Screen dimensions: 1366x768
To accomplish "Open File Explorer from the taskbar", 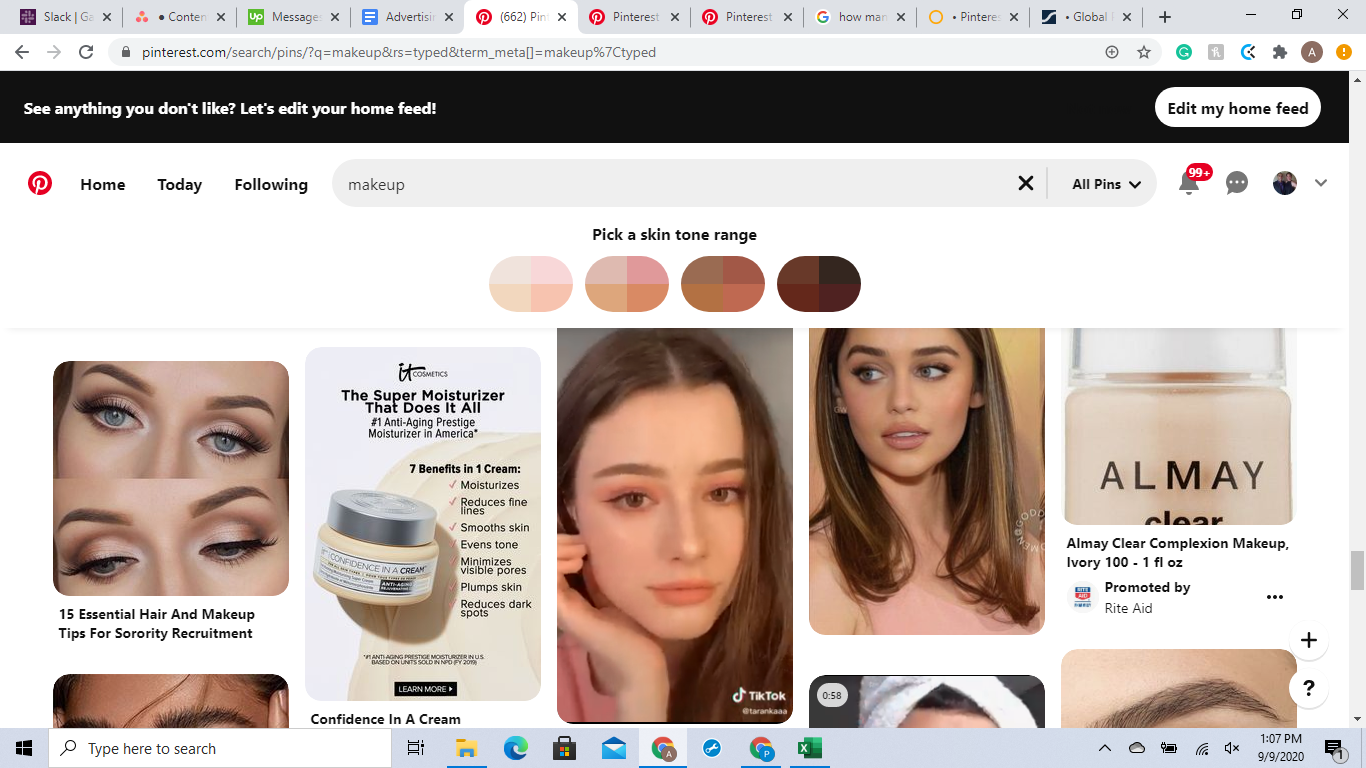I will [466, 748].
